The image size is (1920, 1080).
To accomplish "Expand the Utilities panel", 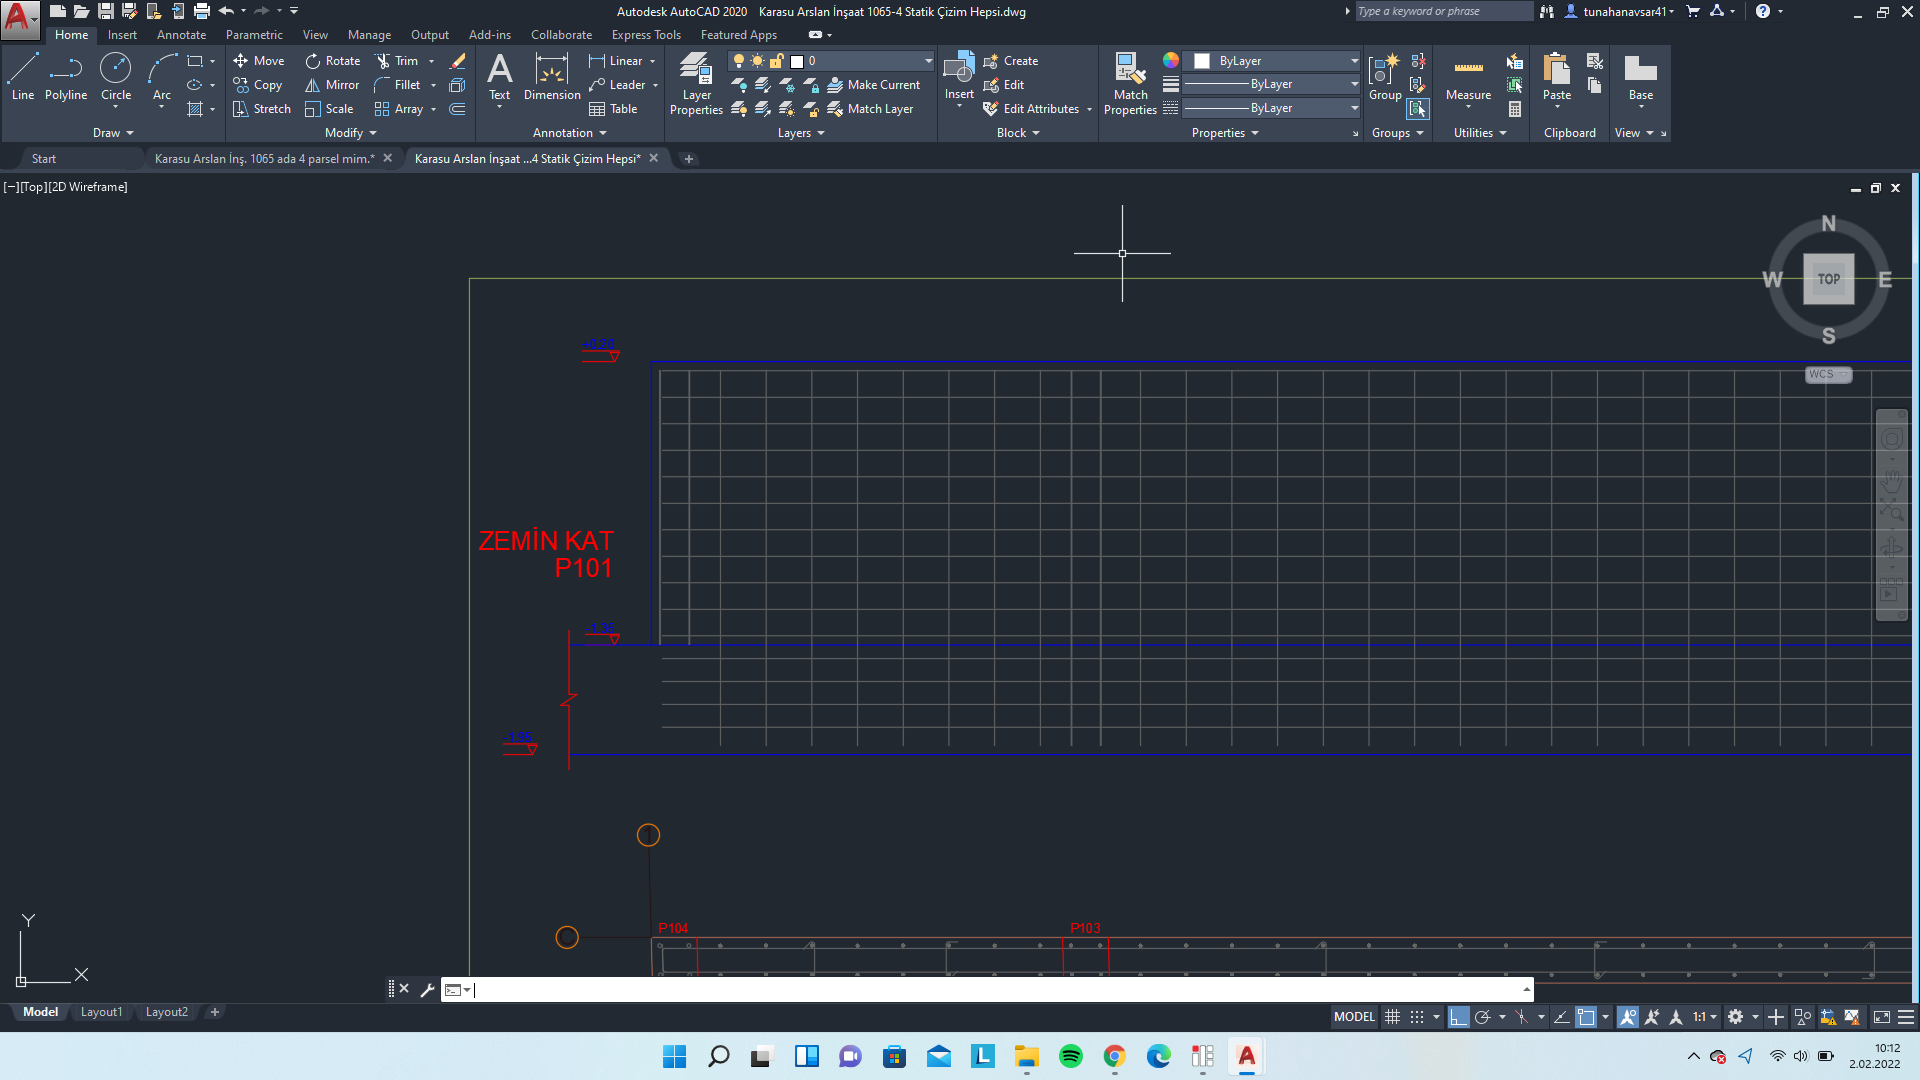I will (x=1480, y=133).
